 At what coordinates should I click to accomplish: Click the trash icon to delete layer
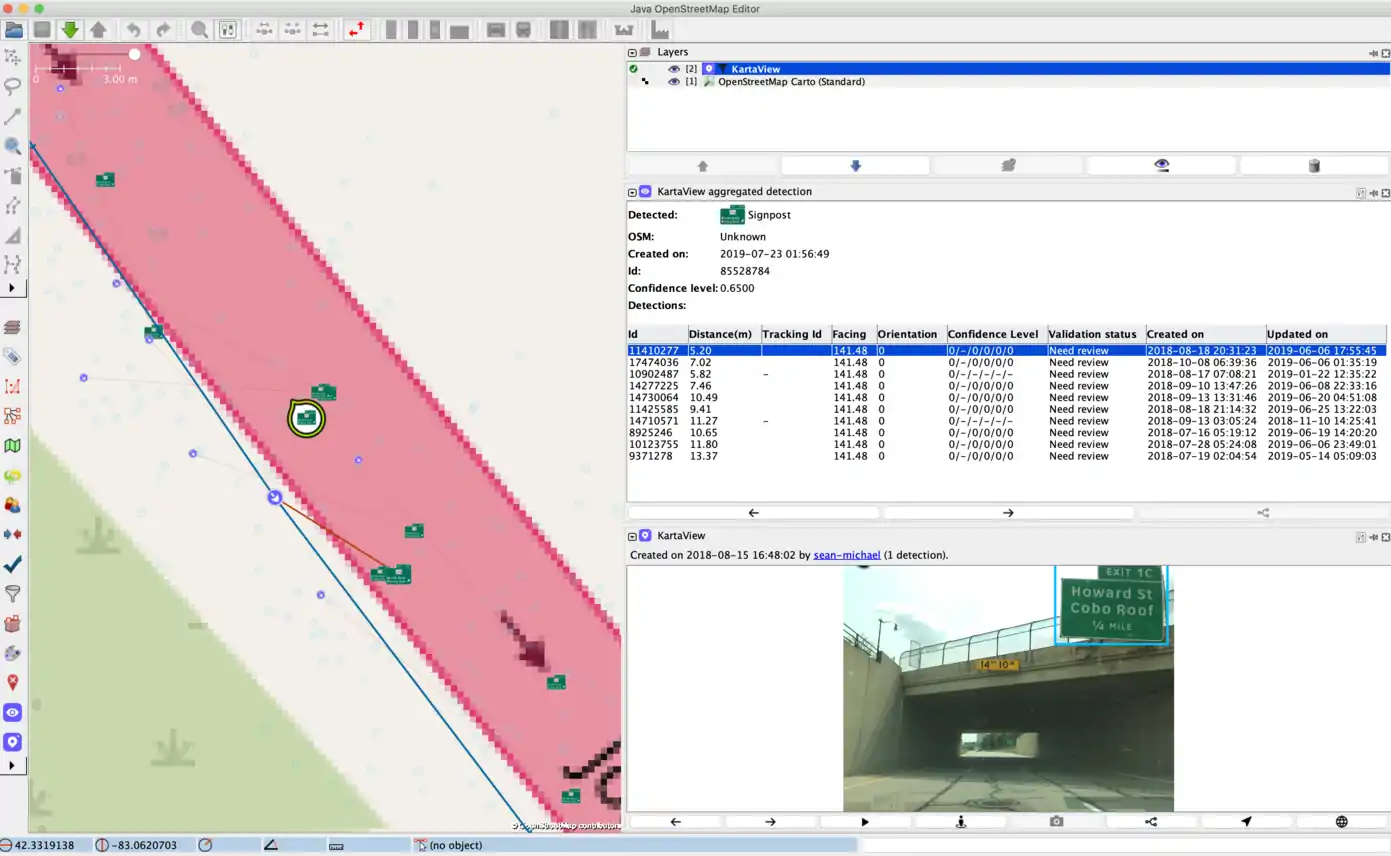(1314, 166)
